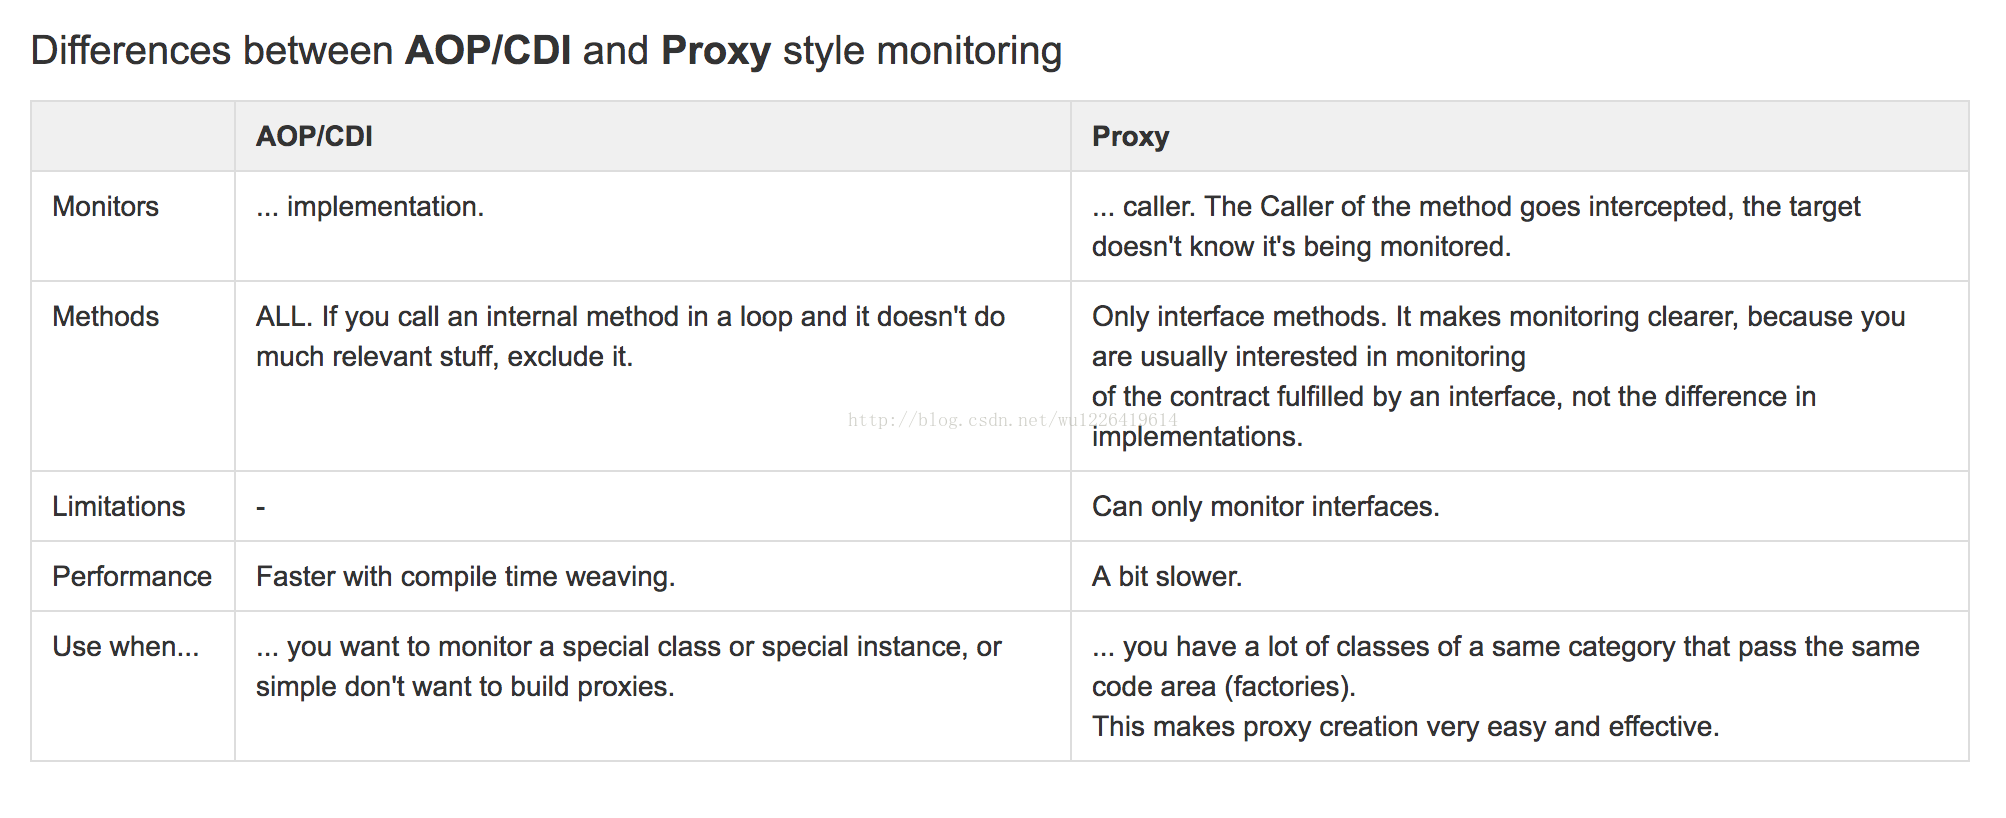Click 'Faster with compile time weaving.' text

point(465,576)
